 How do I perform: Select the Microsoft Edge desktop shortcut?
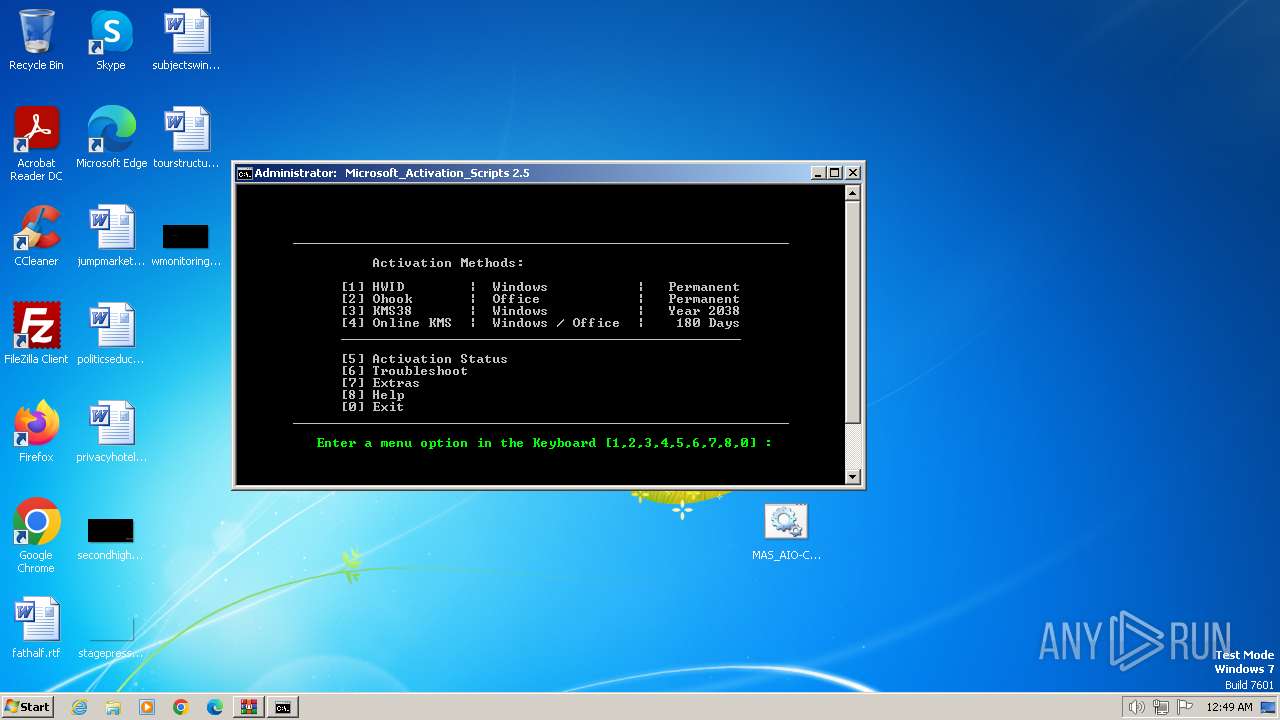pyautogui.click(x=111, y=138)
